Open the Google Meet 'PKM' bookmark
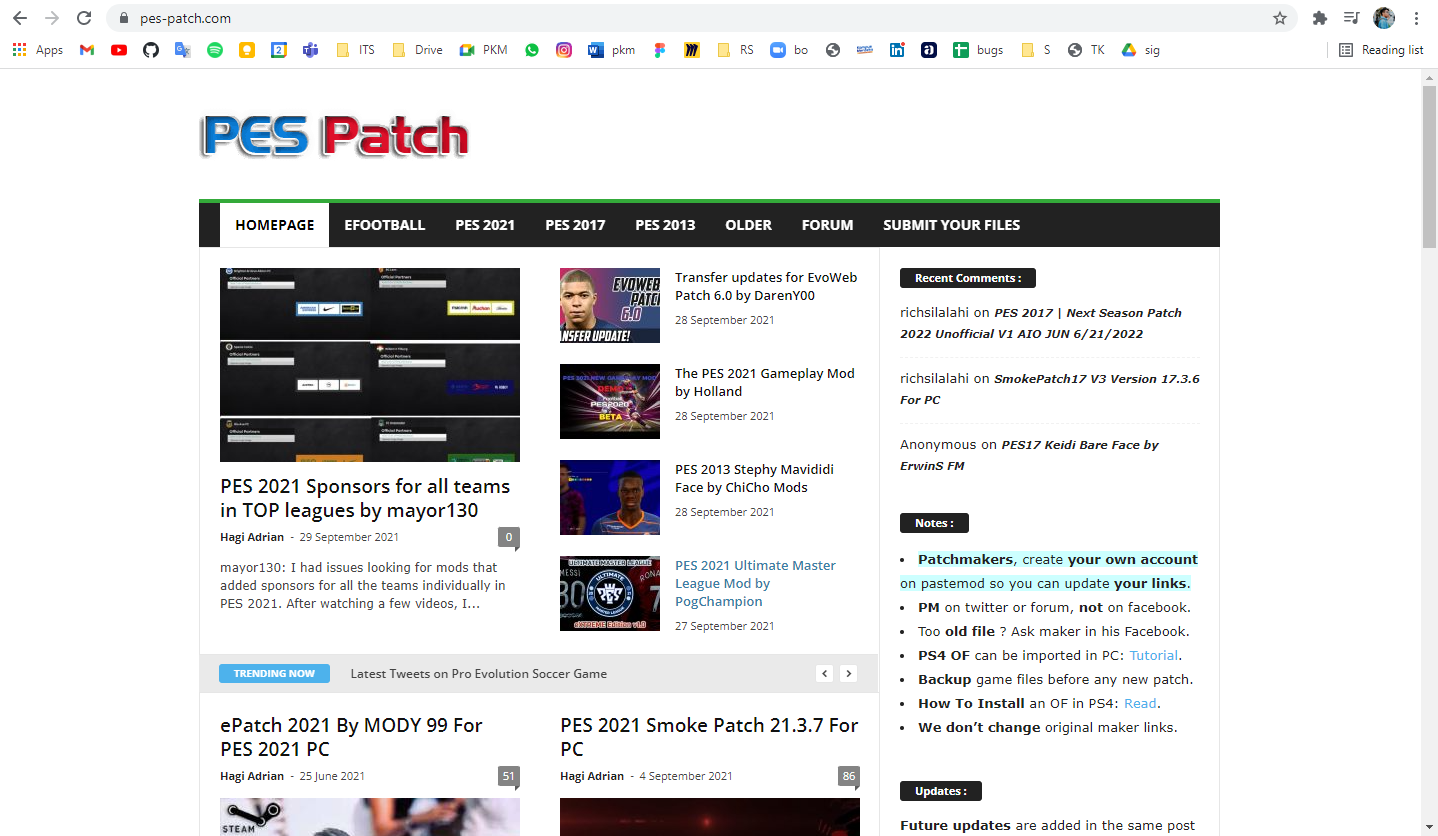 [x=484, y=50]
